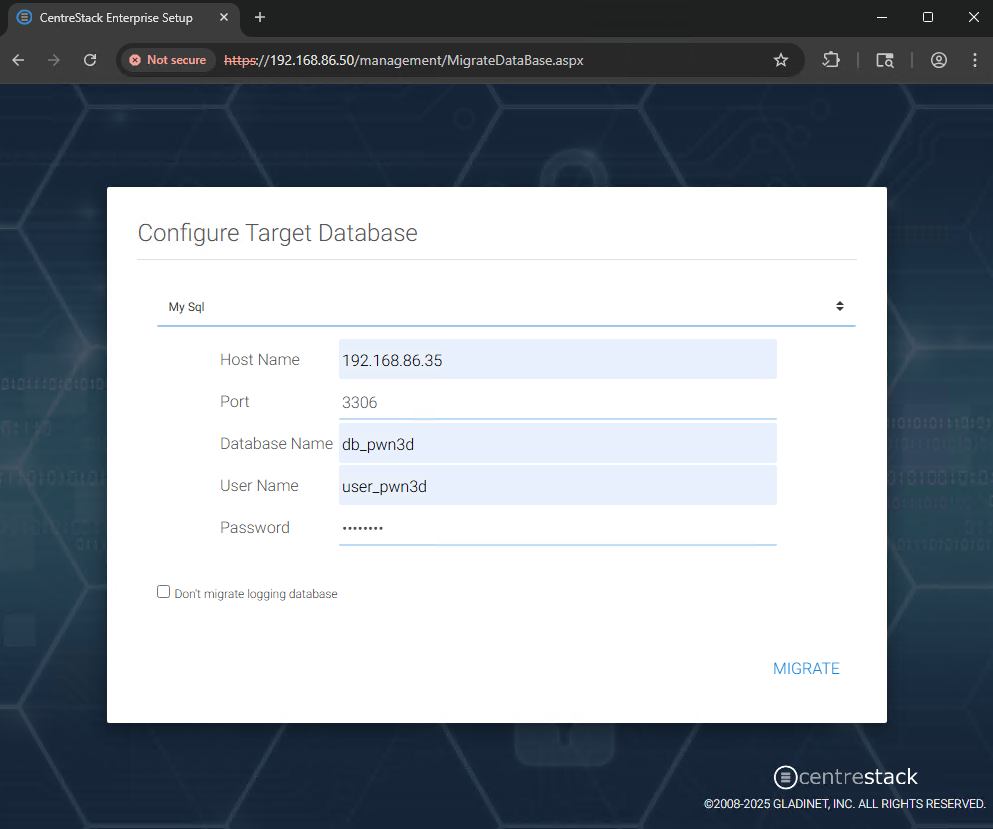Image resolution: width=993 pixels, height=829 pixels.
Task: Expand the My Sql database type dropdown
Action: [x=506, y=307]
